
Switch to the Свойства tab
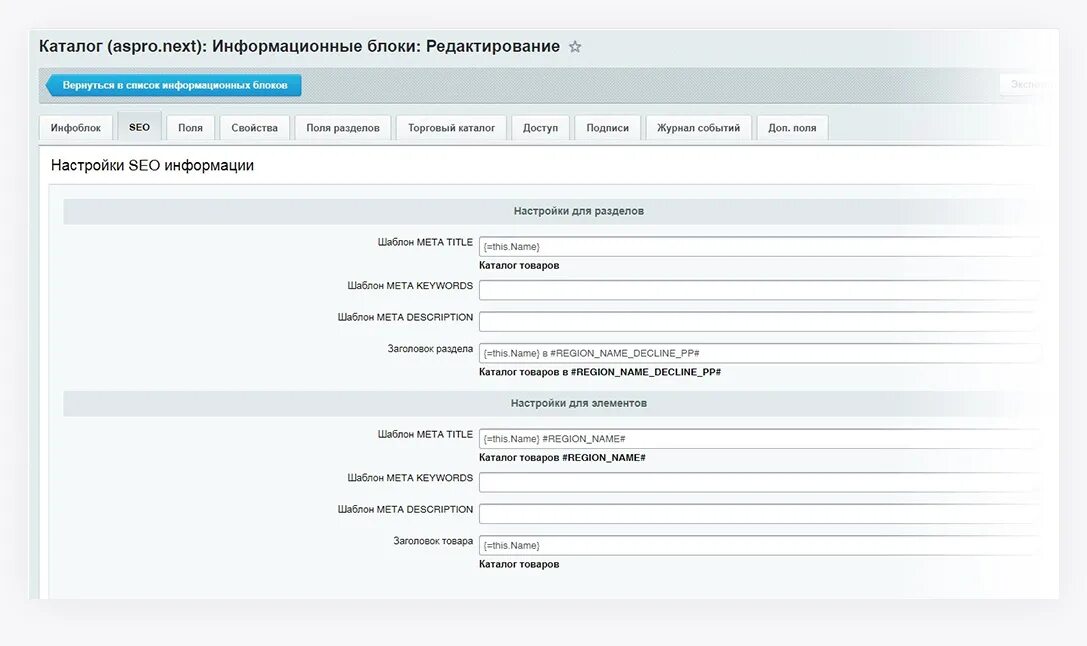click(x=254, y=127)
